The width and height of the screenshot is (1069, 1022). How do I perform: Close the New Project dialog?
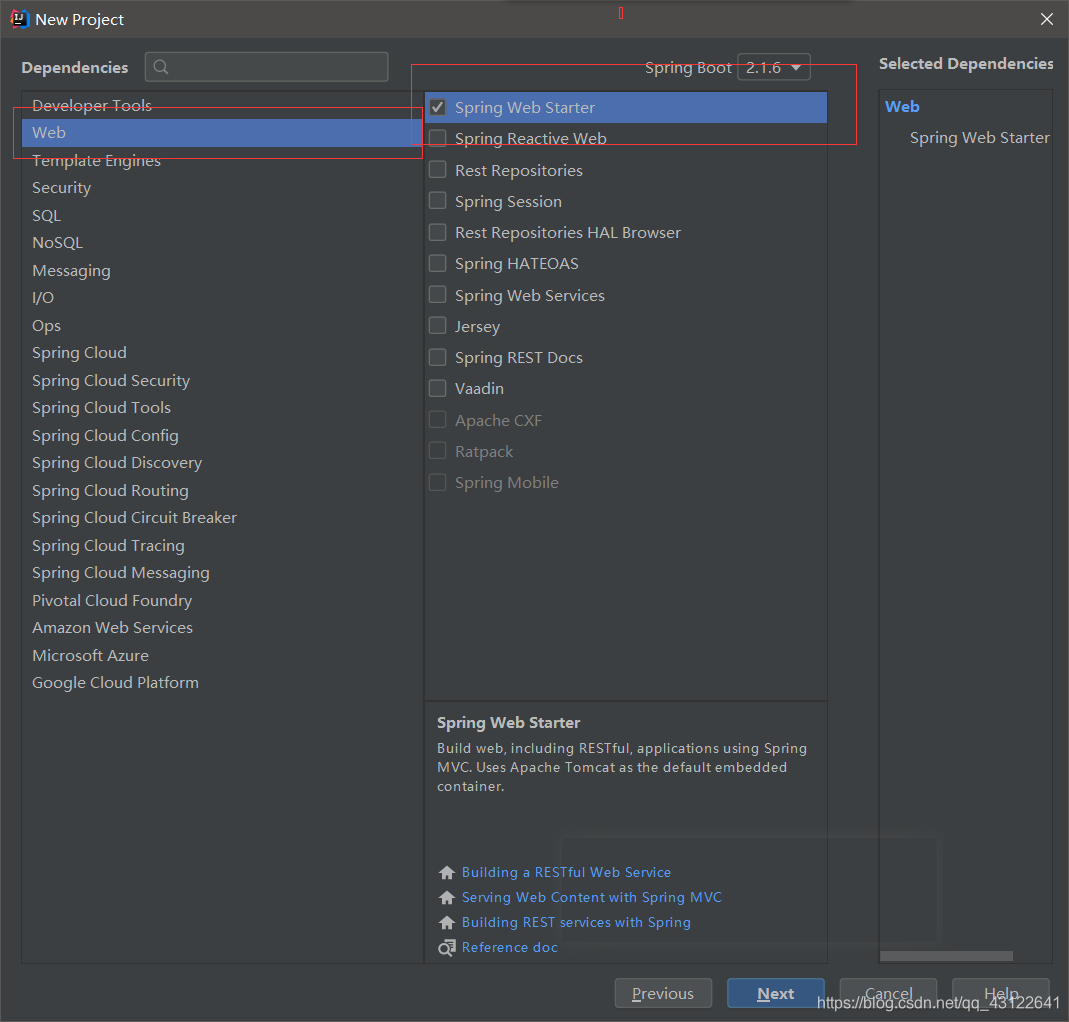[1047, 19]
